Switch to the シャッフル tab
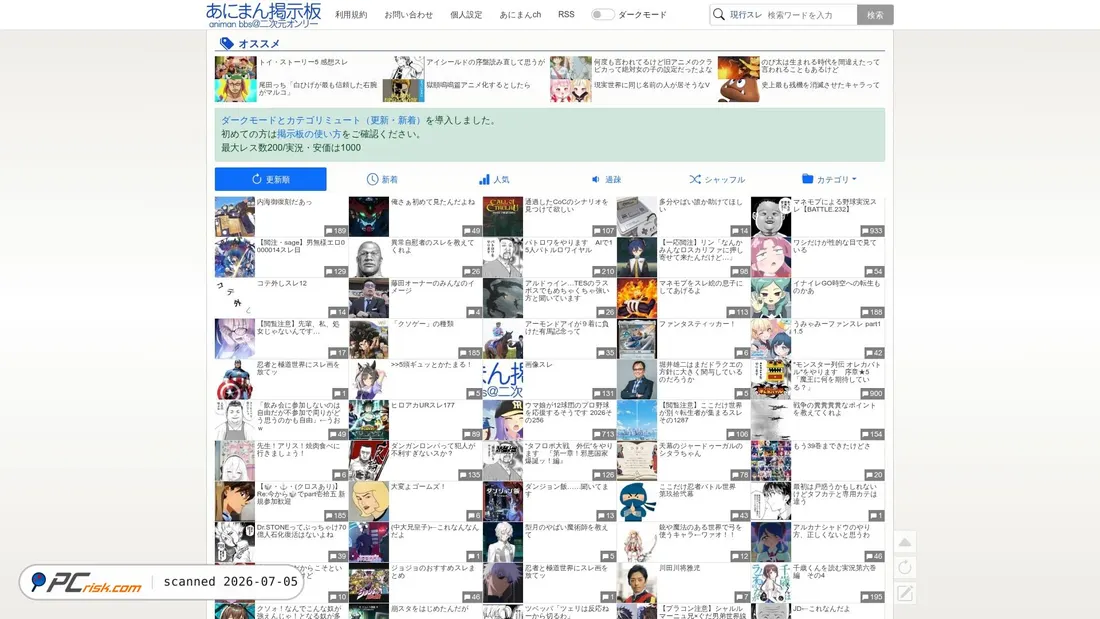 [717, 180]
